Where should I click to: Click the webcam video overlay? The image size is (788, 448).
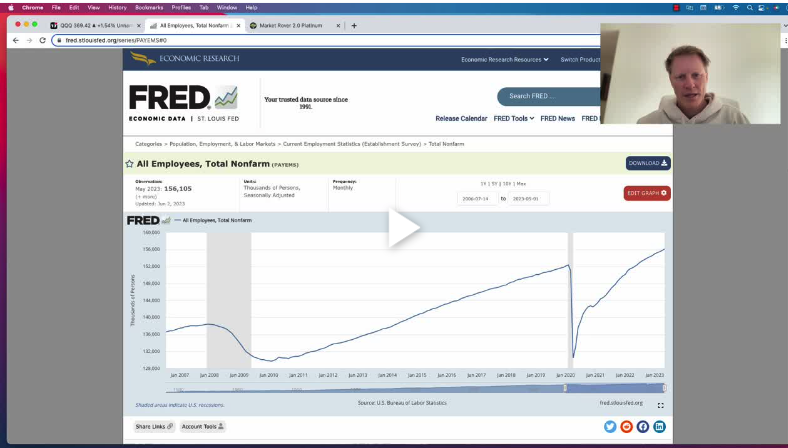691,73
